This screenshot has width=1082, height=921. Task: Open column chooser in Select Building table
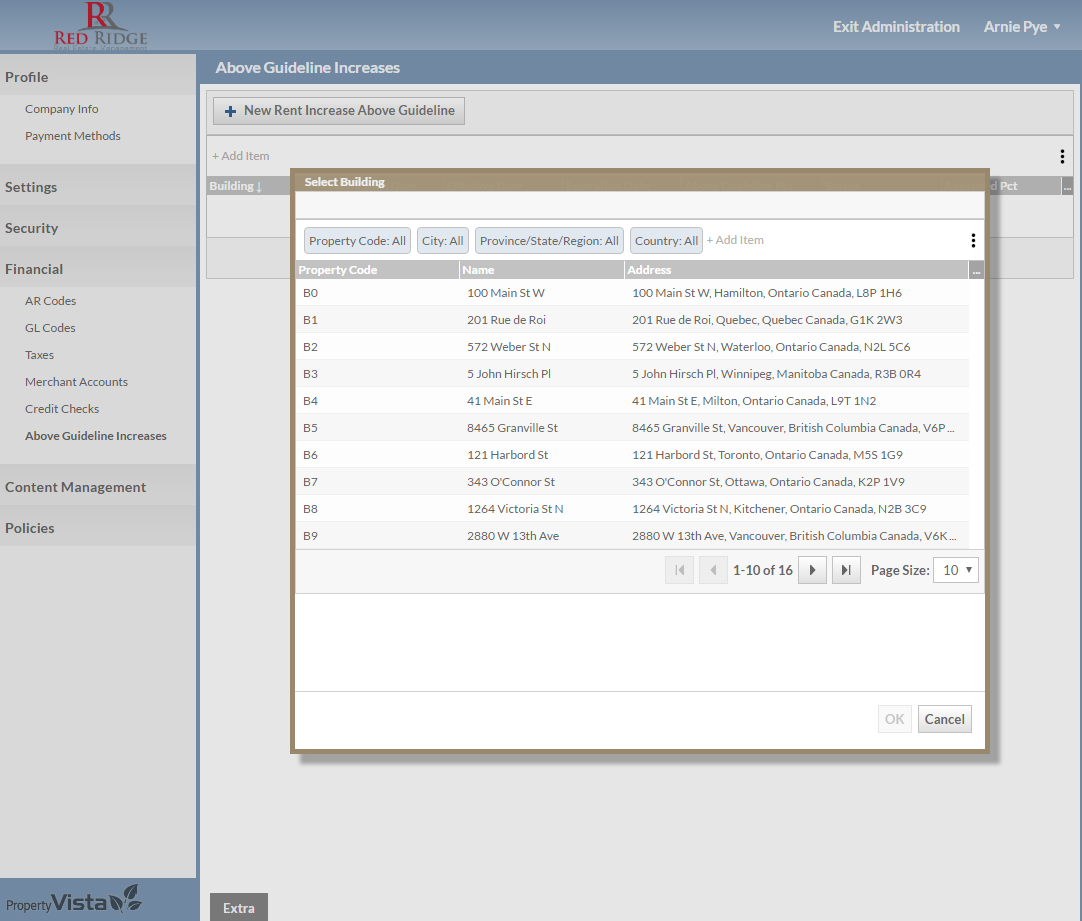(976, 270)
